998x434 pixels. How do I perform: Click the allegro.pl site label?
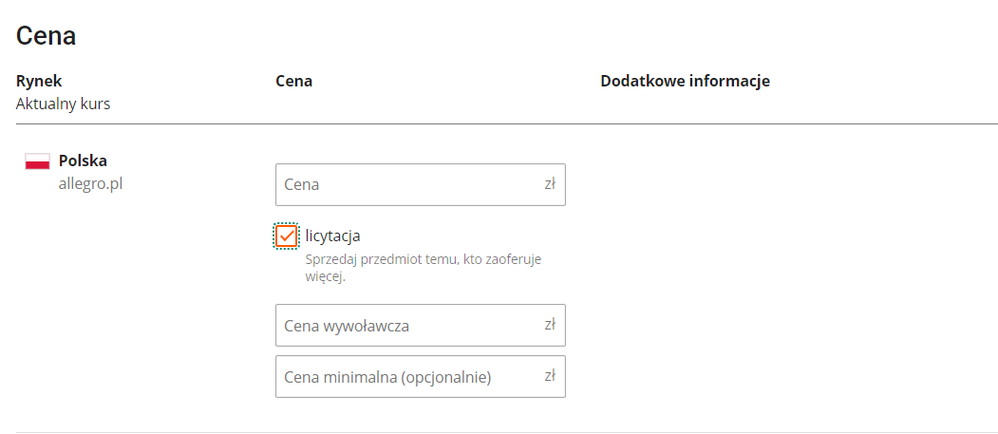[90, 185]
